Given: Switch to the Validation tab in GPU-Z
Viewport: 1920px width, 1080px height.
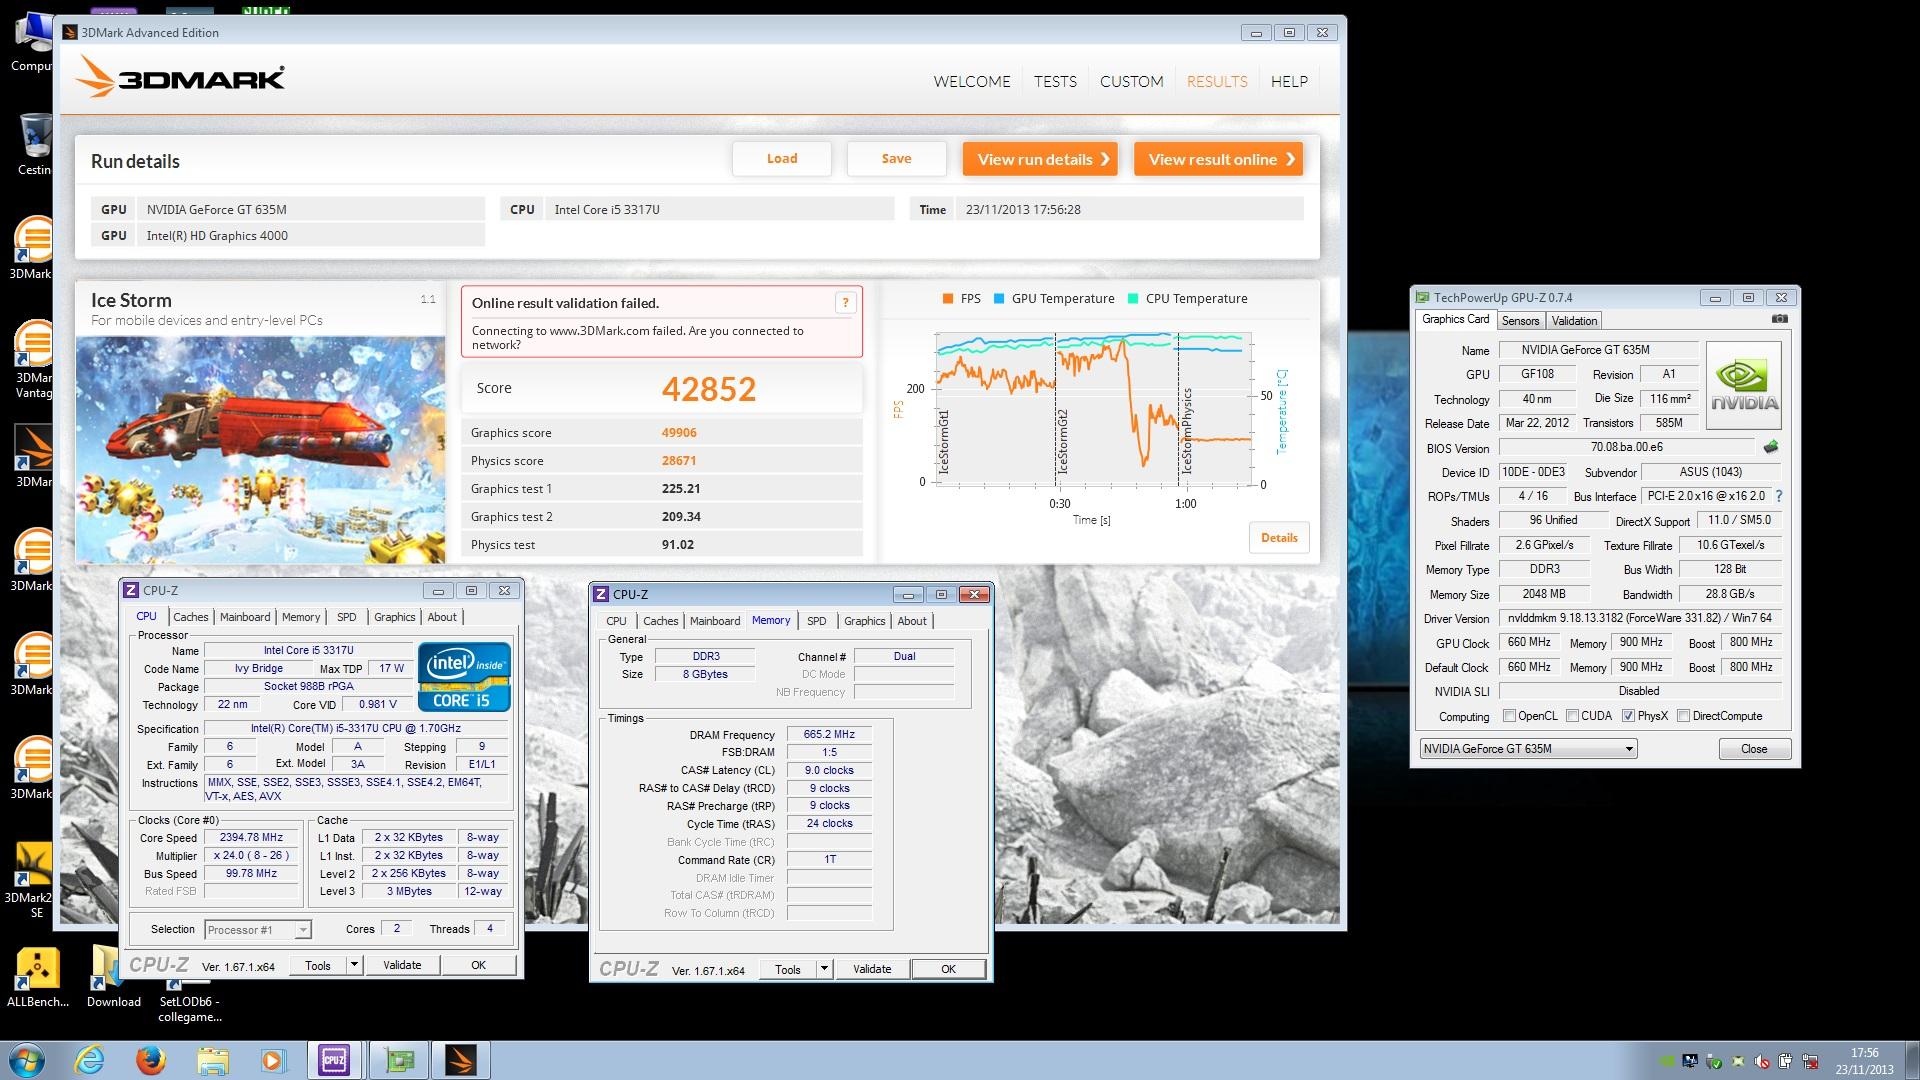Looking at the screenshot, I should [x=1574, y=321].
